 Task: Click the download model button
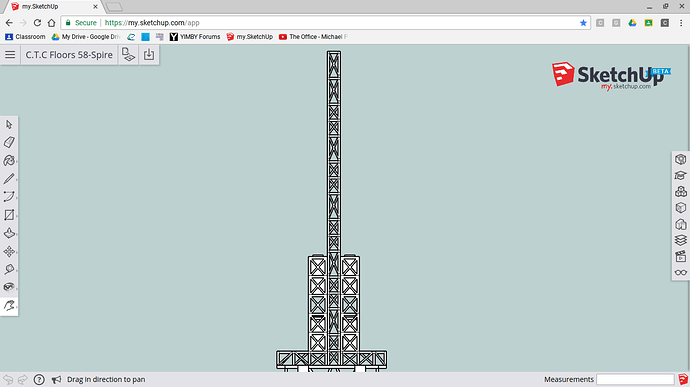pyautogui.click(x=149, y=55)
